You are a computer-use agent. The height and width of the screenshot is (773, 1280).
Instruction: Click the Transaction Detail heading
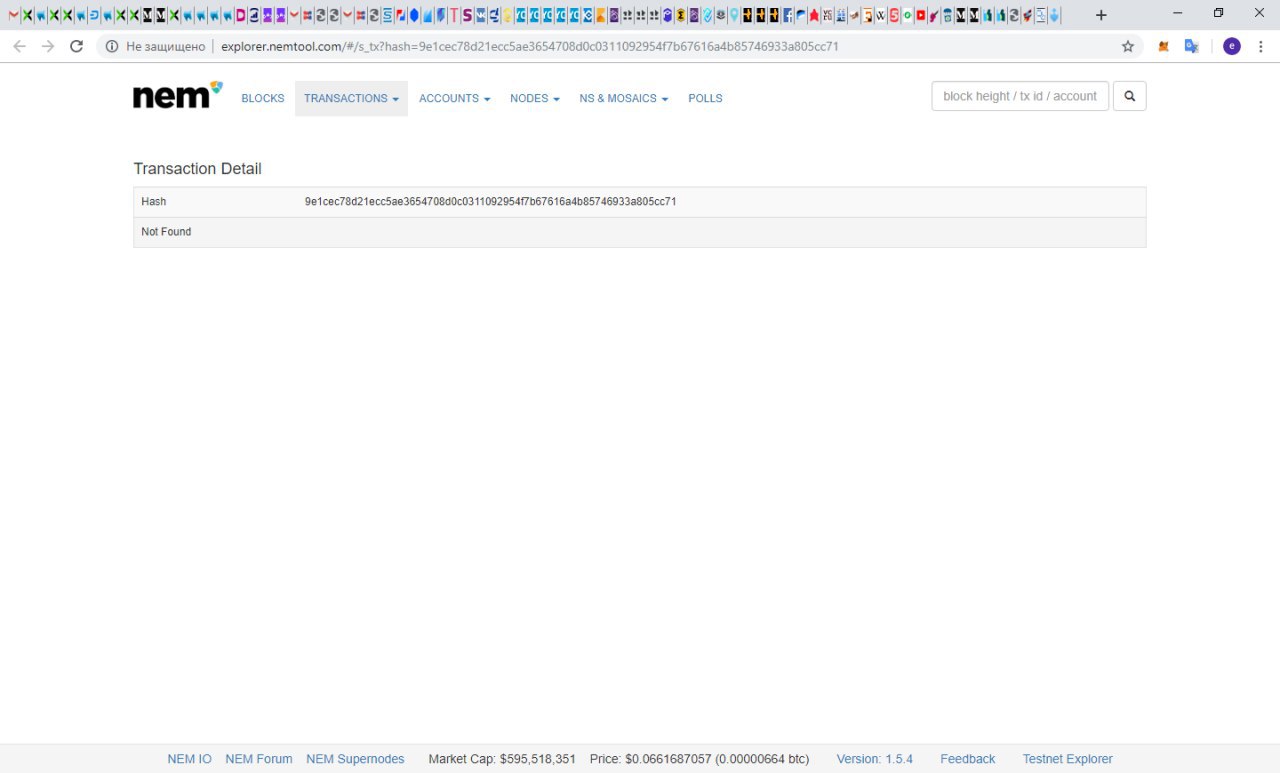click(197, 169)
